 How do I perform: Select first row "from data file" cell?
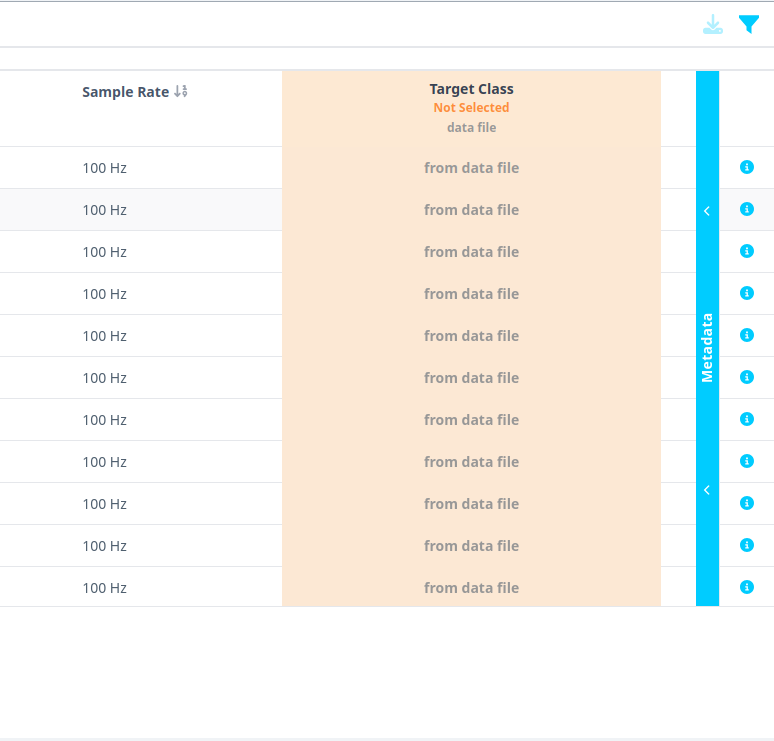pyautogui.click(x=471, y=168)
